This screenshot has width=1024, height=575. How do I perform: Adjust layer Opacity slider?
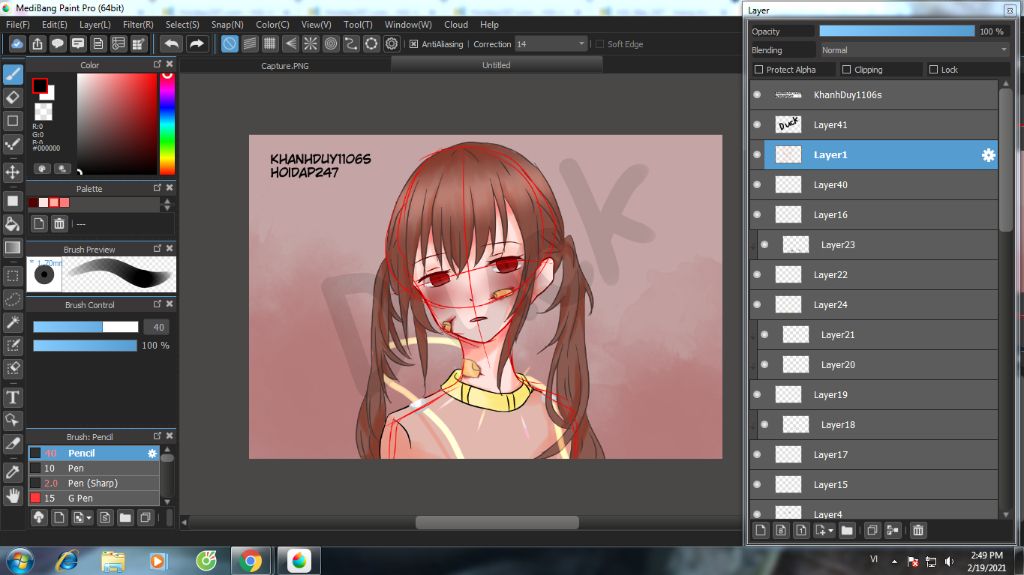[897, 31]
